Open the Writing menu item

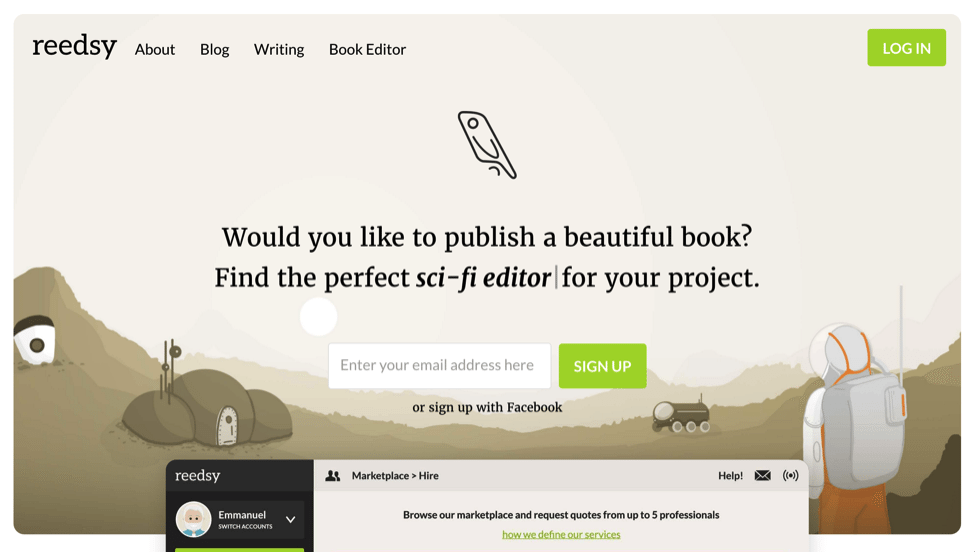(x=279, y=49)
